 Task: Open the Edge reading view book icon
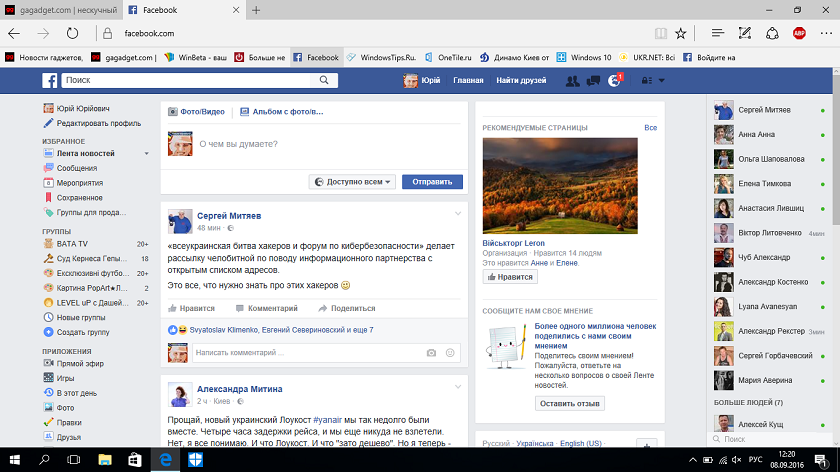pyautogui.click(x=659, y=33)
